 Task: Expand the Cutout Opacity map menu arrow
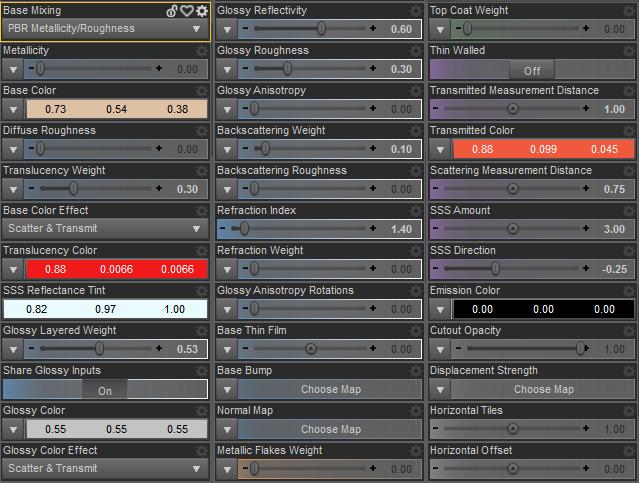440,349
